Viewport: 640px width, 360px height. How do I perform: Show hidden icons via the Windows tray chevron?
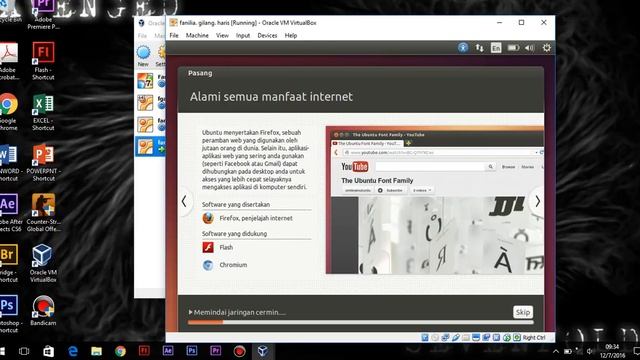pyautogui.click(x=556, y=351)
